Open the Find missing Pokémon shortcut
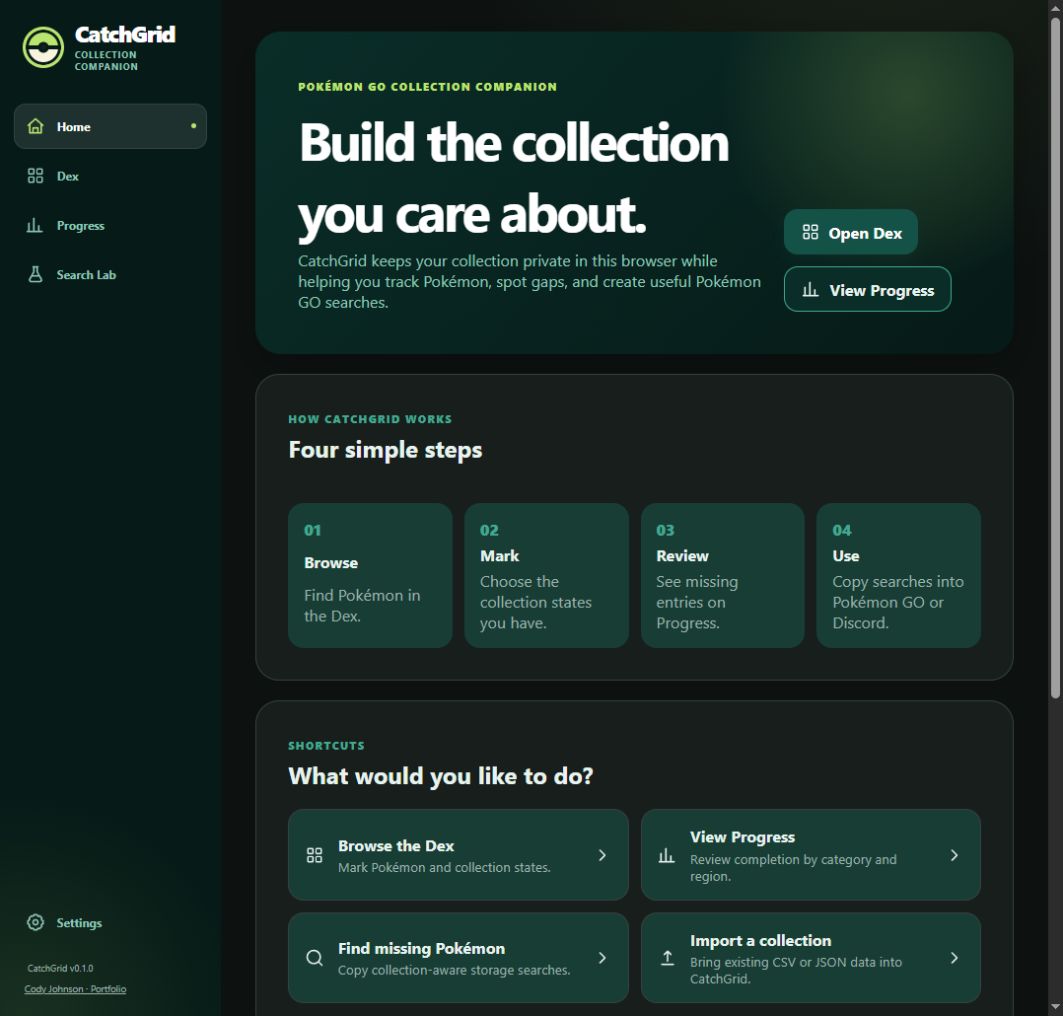Viewport: 1063px width, 1016px height. pyautogui.click(x=458, y=958)
